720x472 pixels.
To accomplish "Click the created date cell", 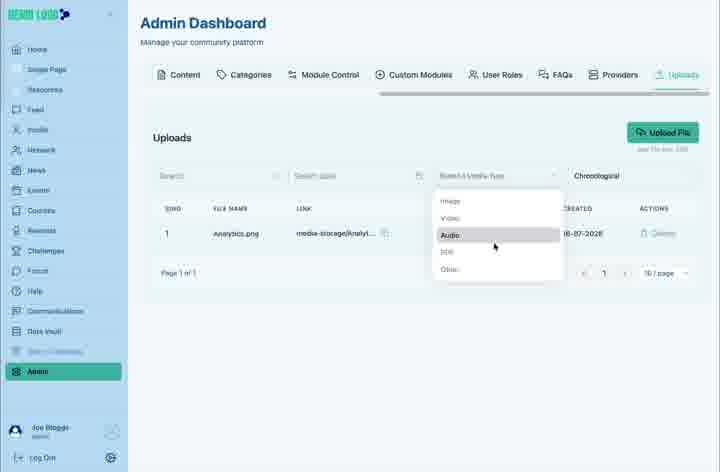I will tap(583, 234).
